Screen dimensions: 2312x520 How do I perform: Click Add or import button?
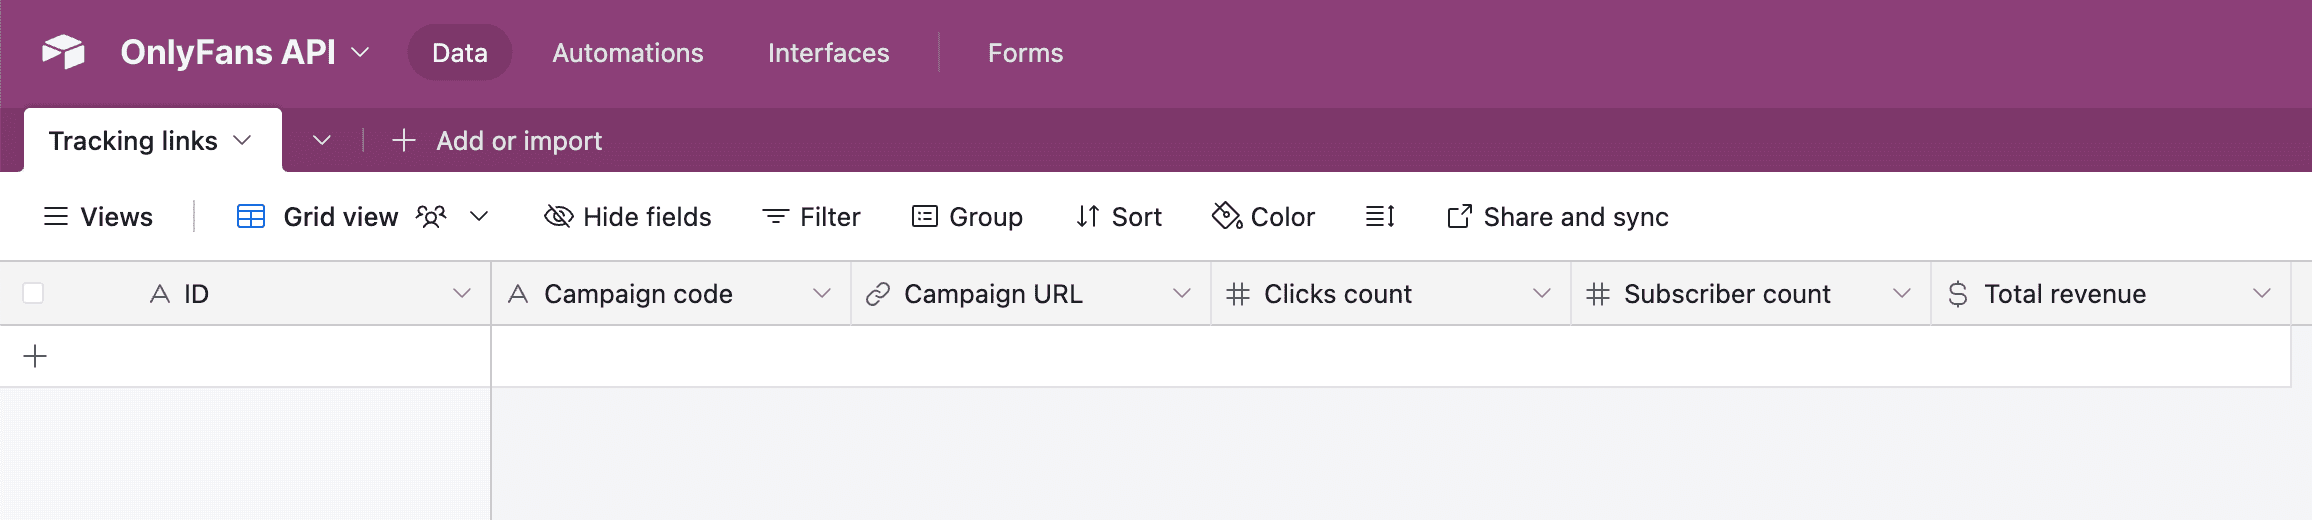(498, 141)
